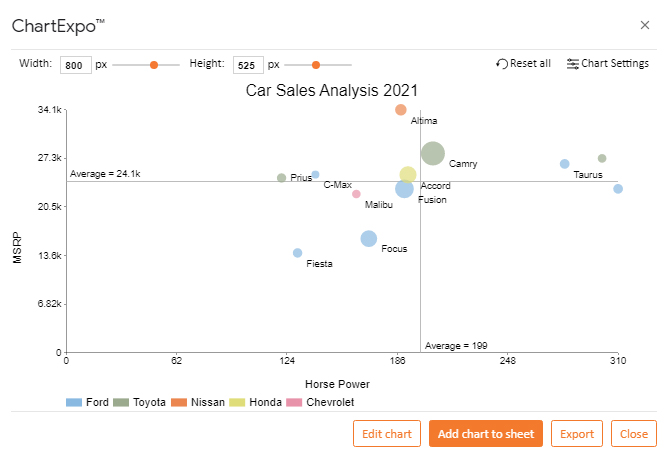
Task: Click the 34.1k y-axis tick label
Action: point(49,110)
